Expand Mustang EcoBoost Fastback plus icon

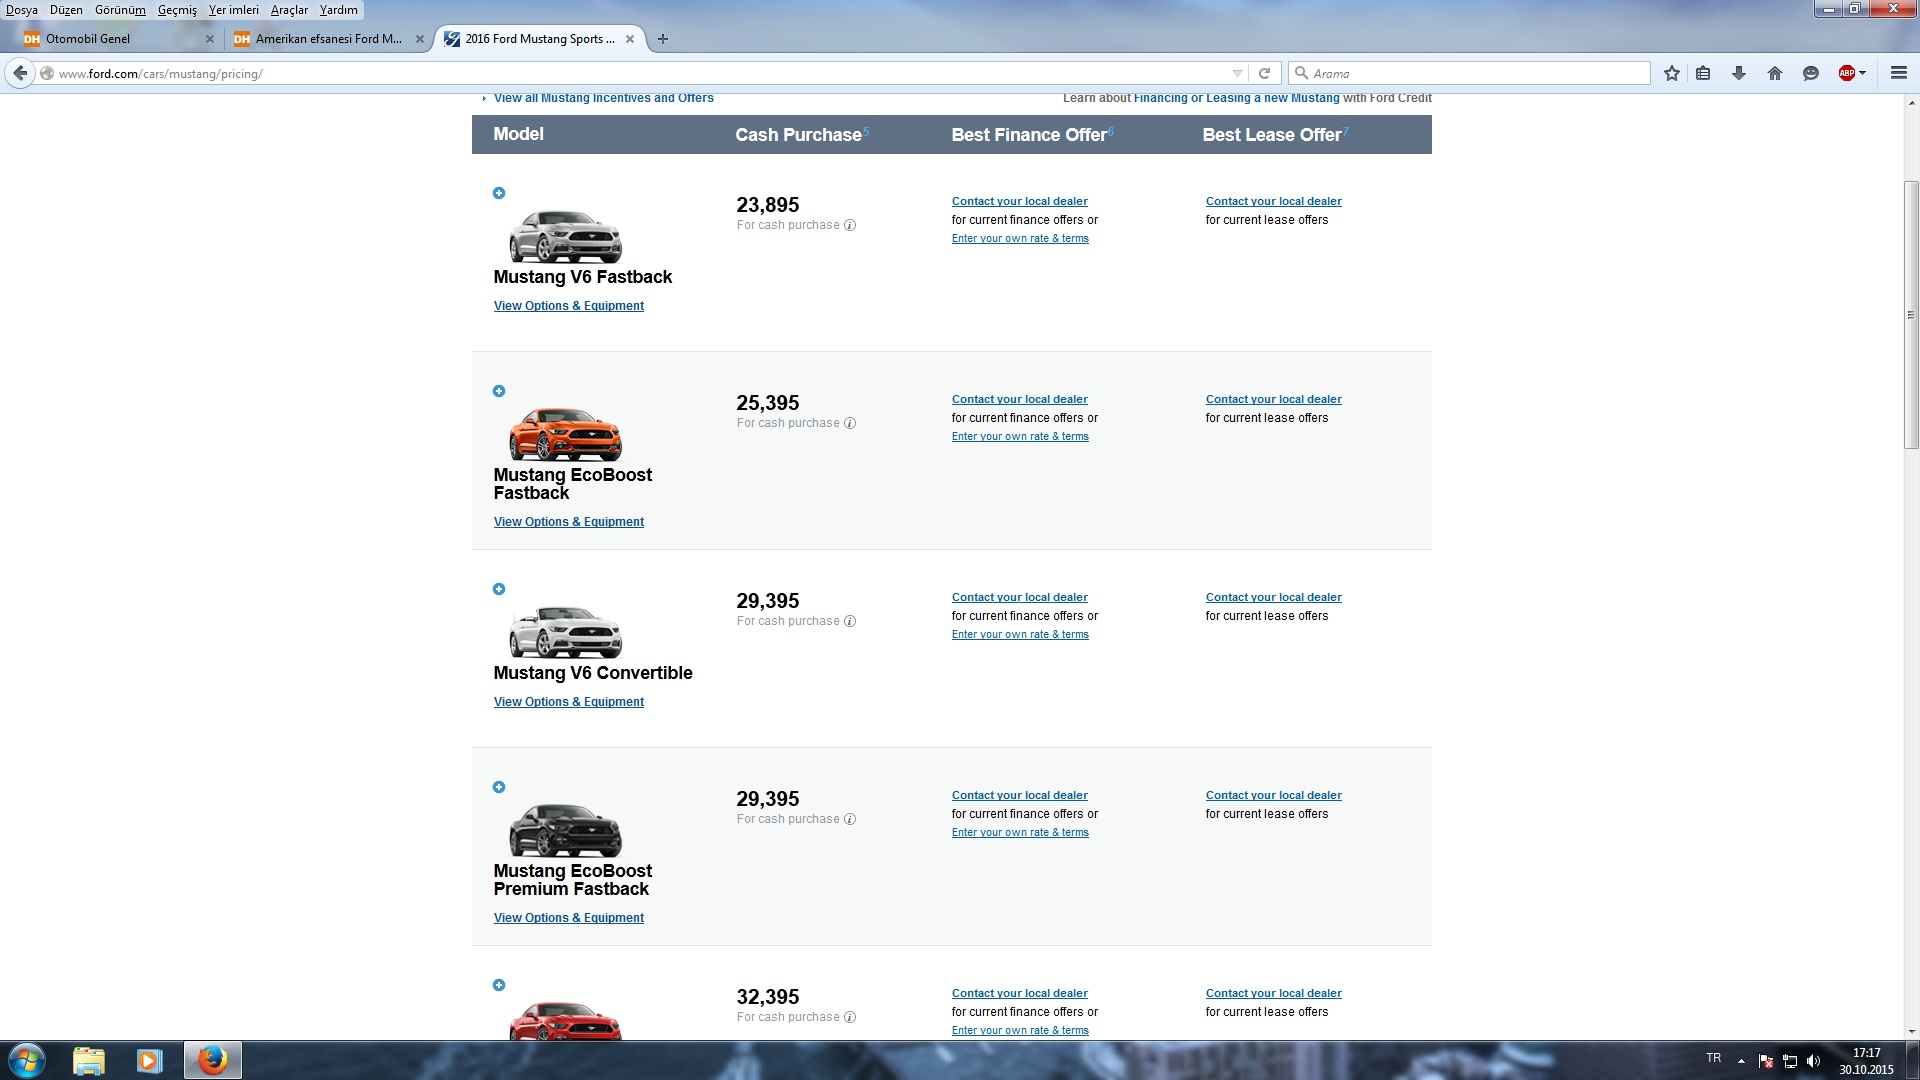pos(499,391)
